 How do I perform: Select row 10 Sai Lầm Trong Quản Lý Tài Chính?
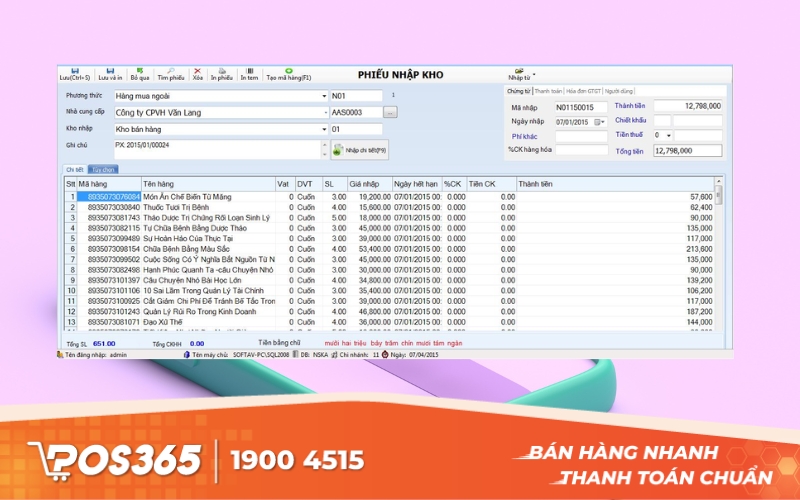389,291
